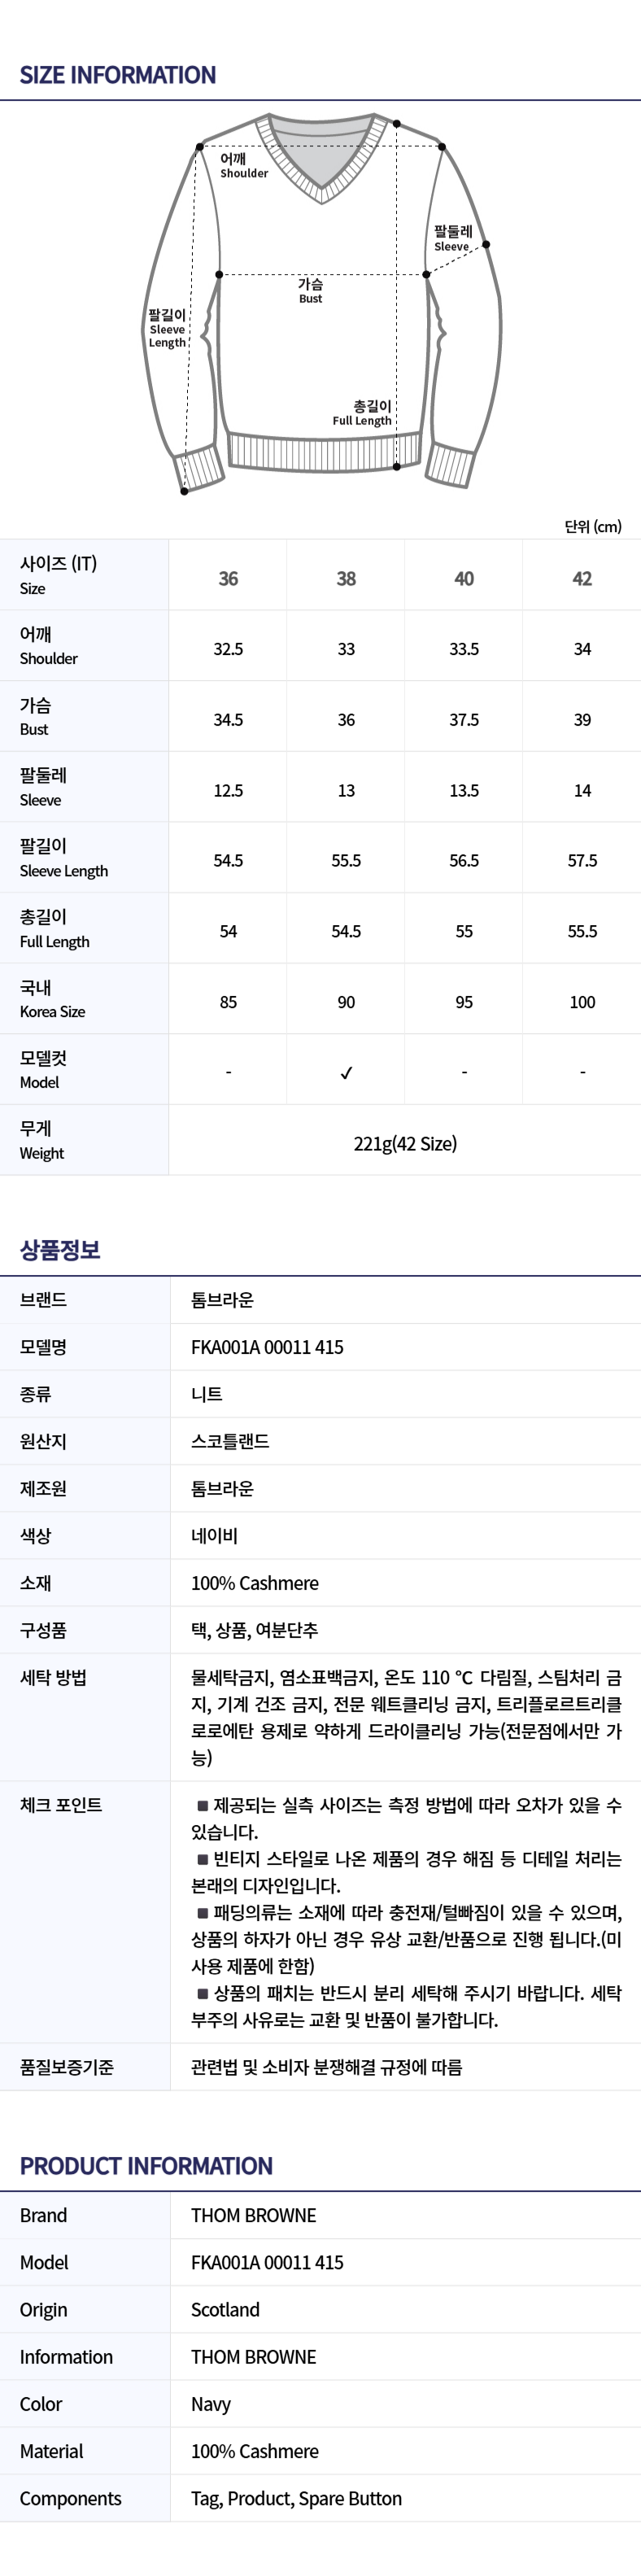Click the PRODUCT INFORMATION heading
Image resolution: width=641 pixels, height=2576 pixels.
pyautogui.click(x=146, y=2166)
